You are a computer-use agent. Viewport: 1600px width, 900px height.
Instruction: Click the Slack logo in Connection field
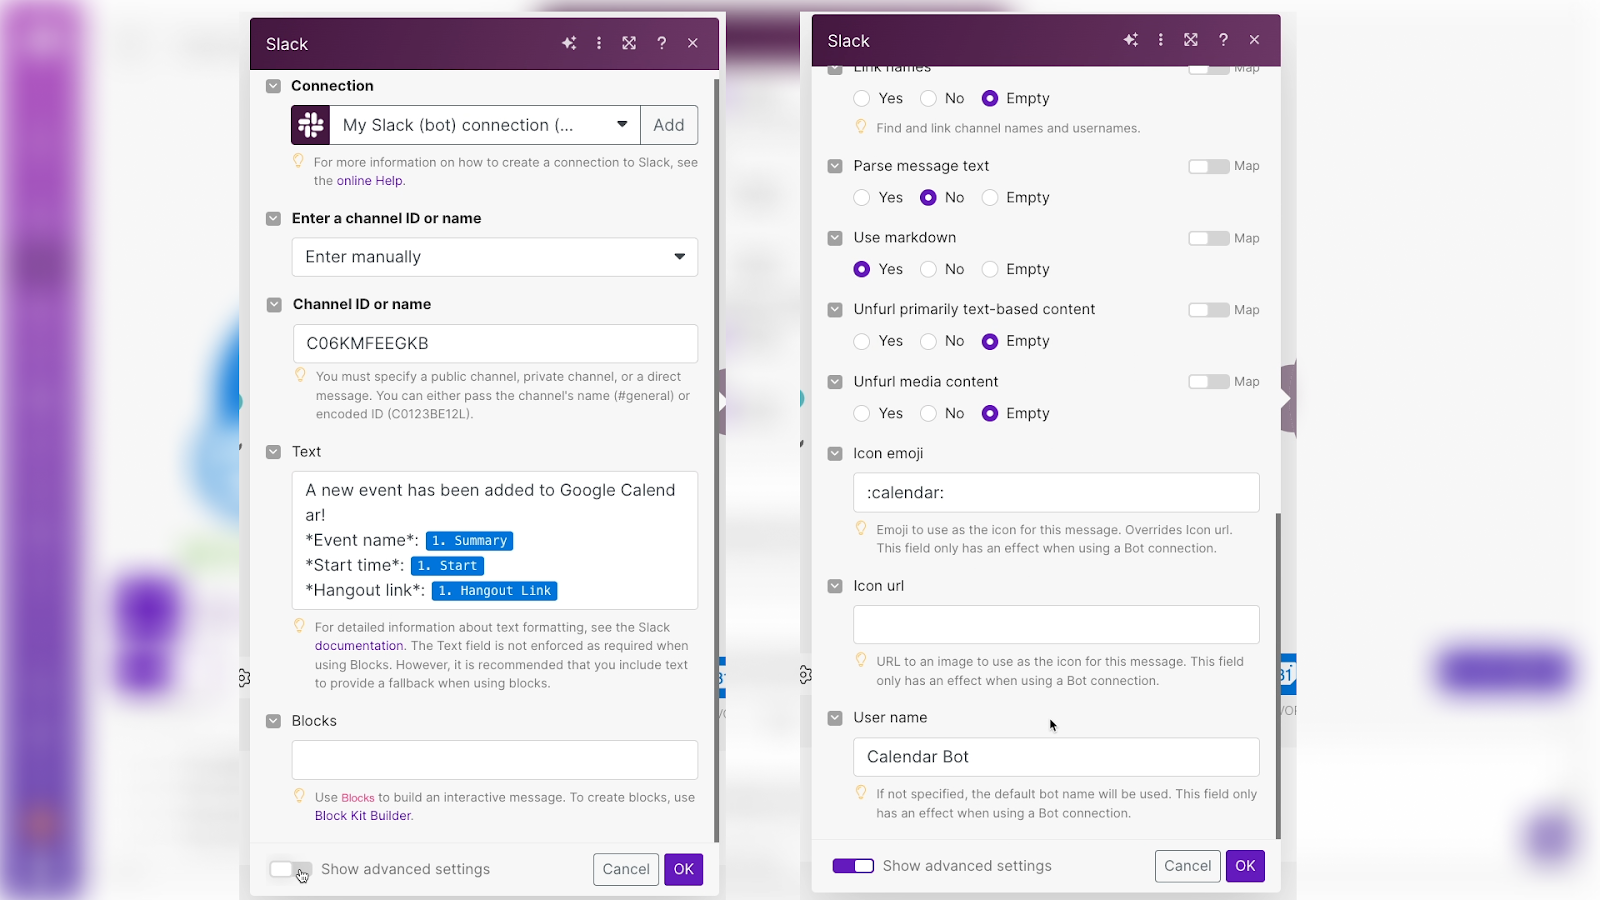coord(311,125)
